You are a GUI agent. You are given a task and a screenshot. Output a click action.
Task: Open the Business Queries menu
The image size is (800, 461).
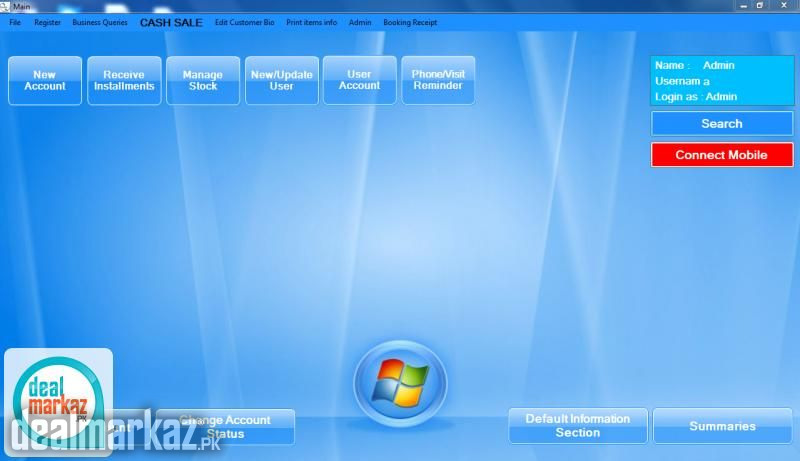100,22
